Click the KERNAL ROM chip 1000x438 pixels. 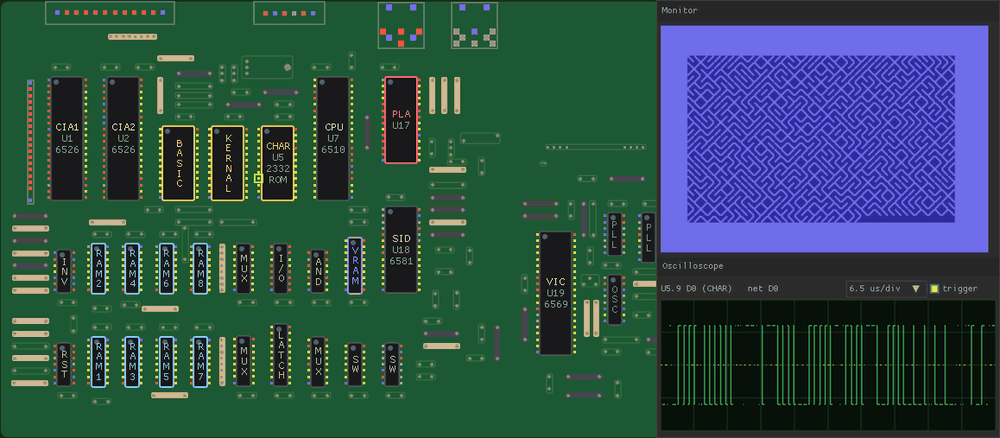click(228, 163)
